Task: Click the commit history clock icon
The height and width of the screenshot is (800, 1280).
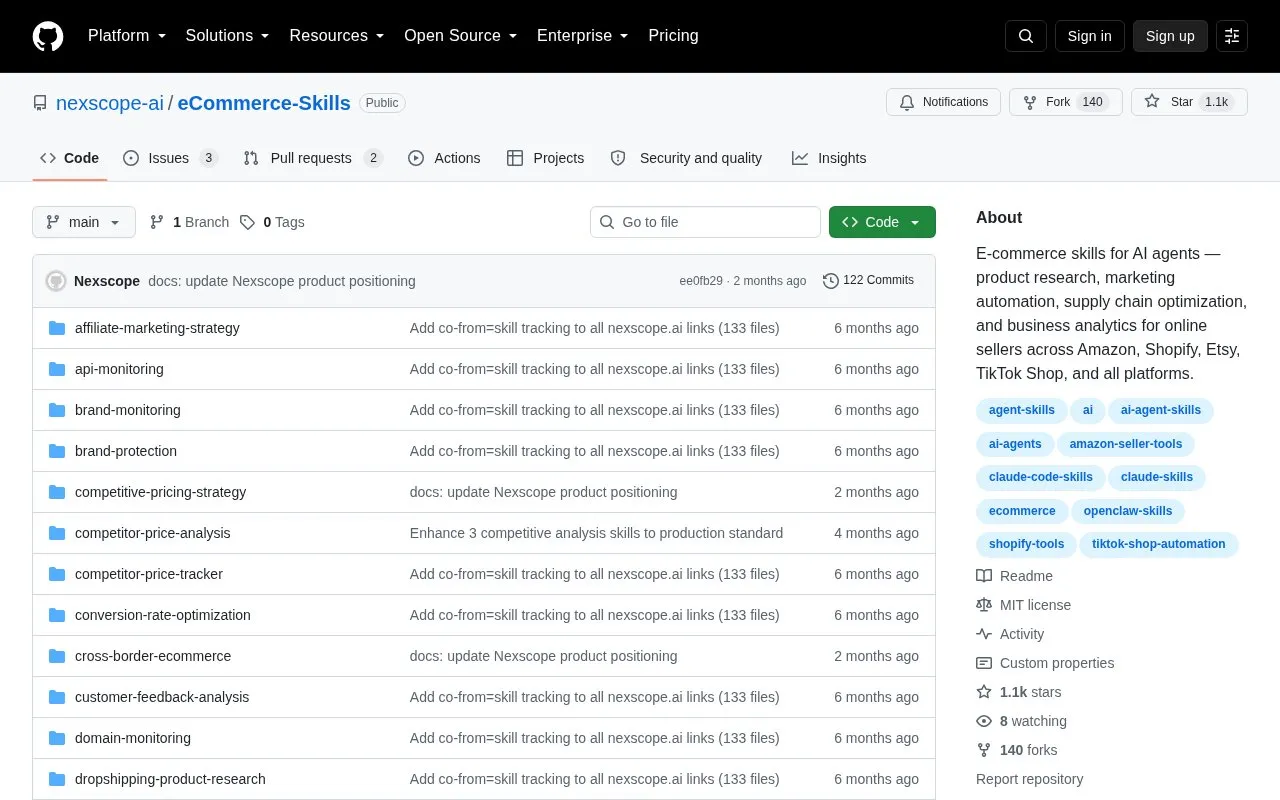Action: [x=831, y=281]
